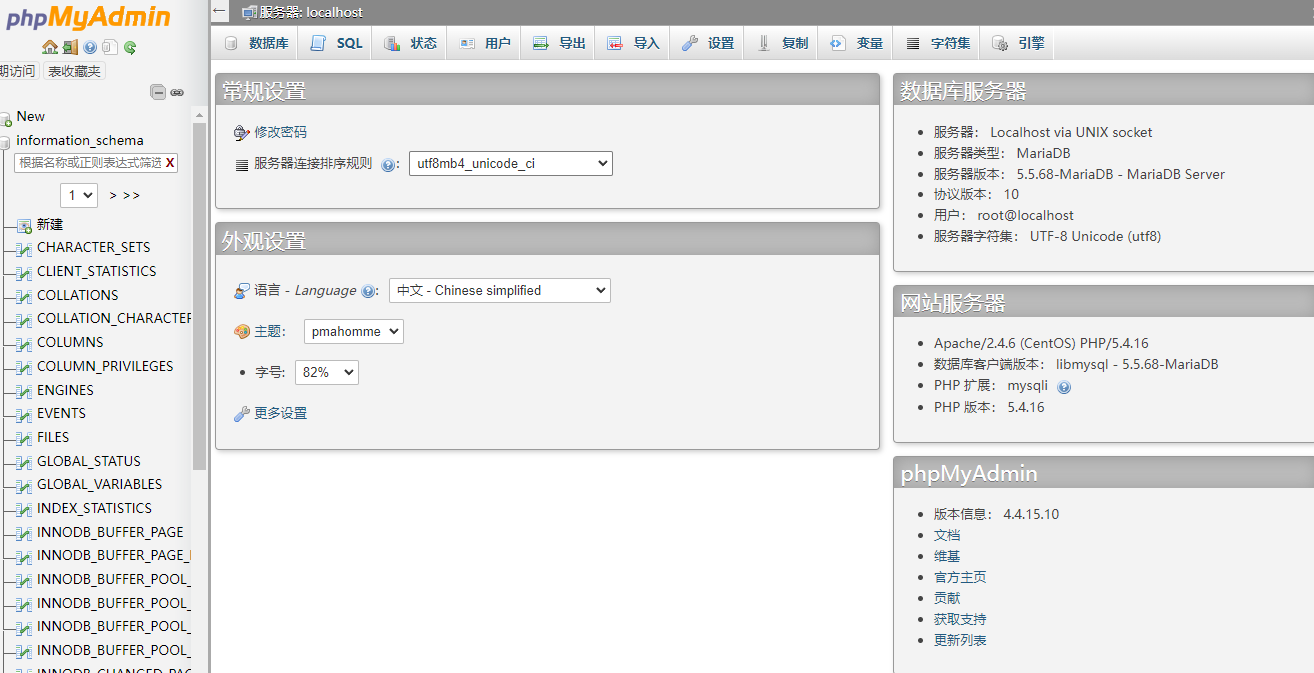The width and height of the screenshot is (1314, 673).
Task: Go to next page with the single > arrow
Action: coord(113,196)
